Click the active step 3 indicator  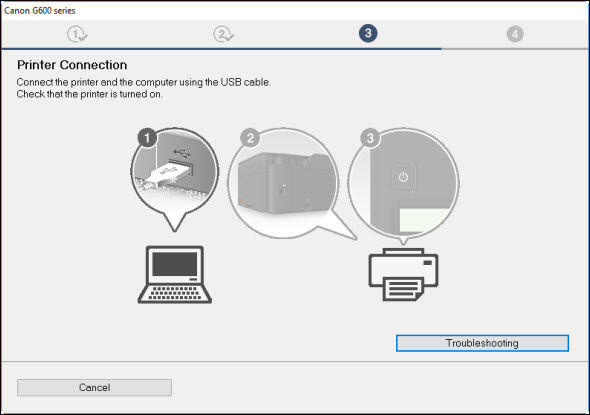[368, 33]
